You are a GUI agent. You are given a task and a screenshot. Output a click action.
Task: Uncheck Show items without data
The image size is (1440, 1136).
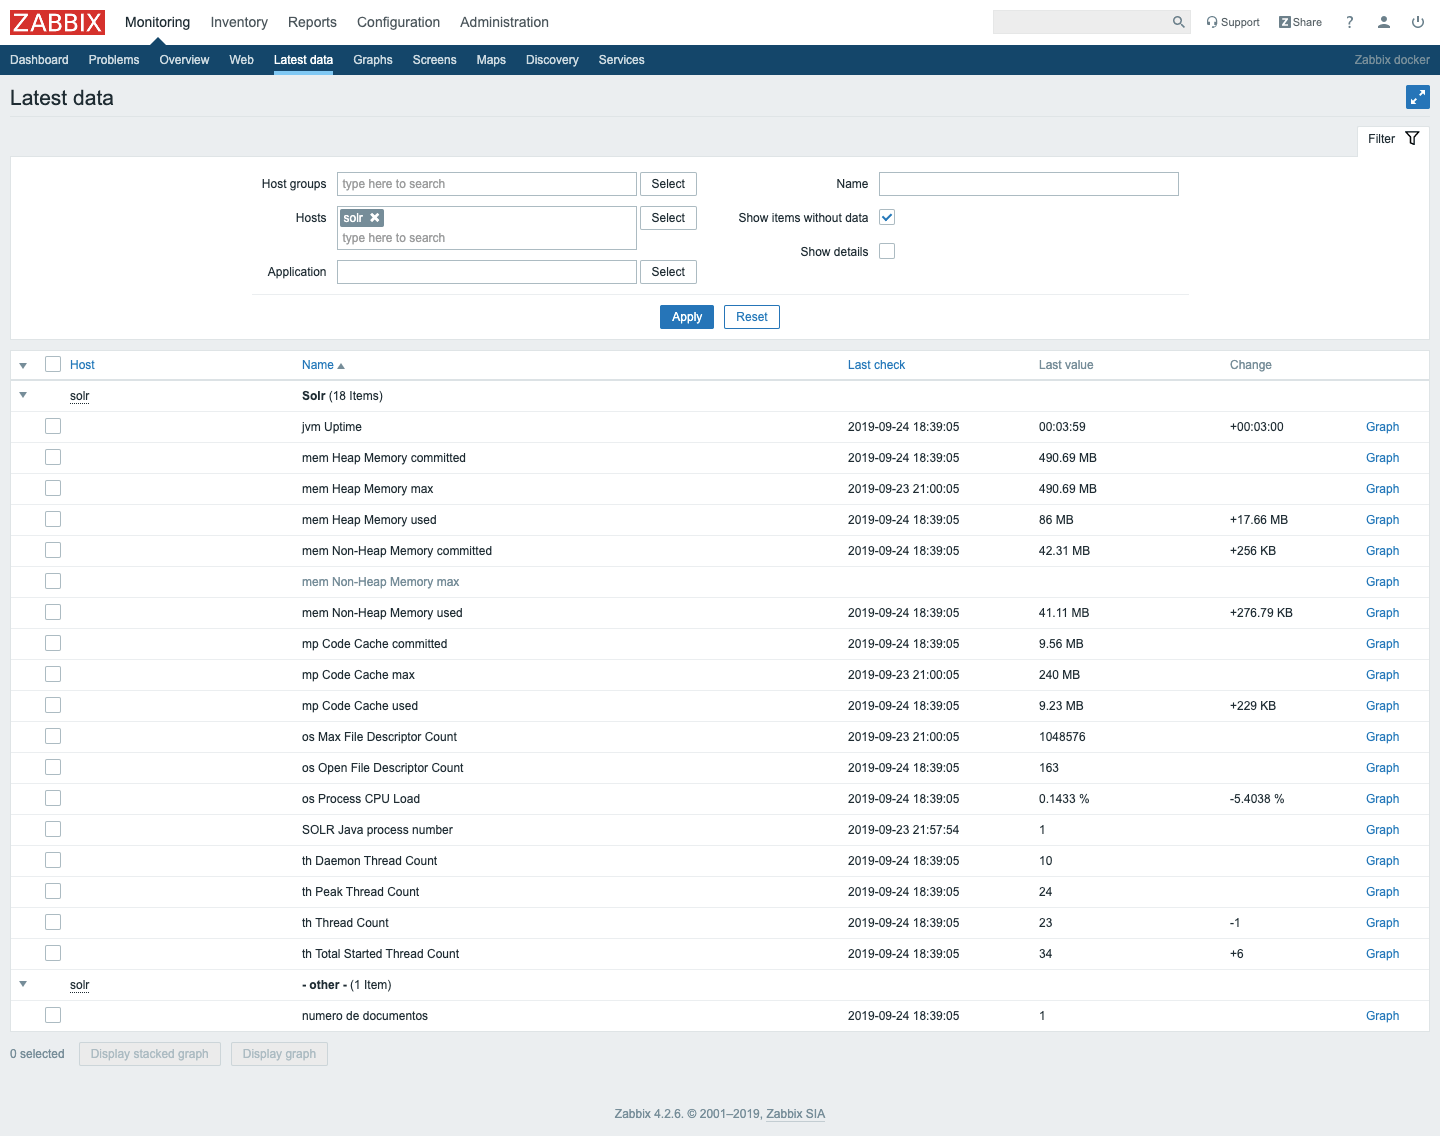pos(887,217)
